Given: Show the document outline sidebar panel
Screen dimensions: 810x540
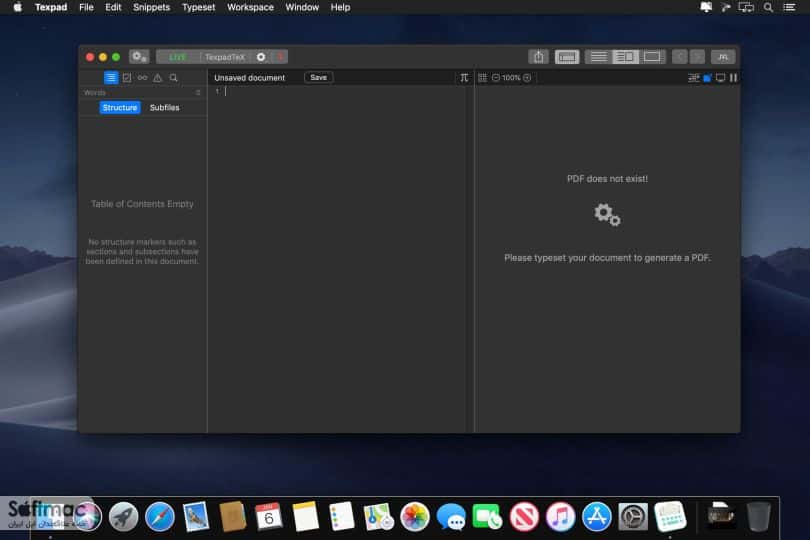Looking at the screenshot, I should [111, 78].
